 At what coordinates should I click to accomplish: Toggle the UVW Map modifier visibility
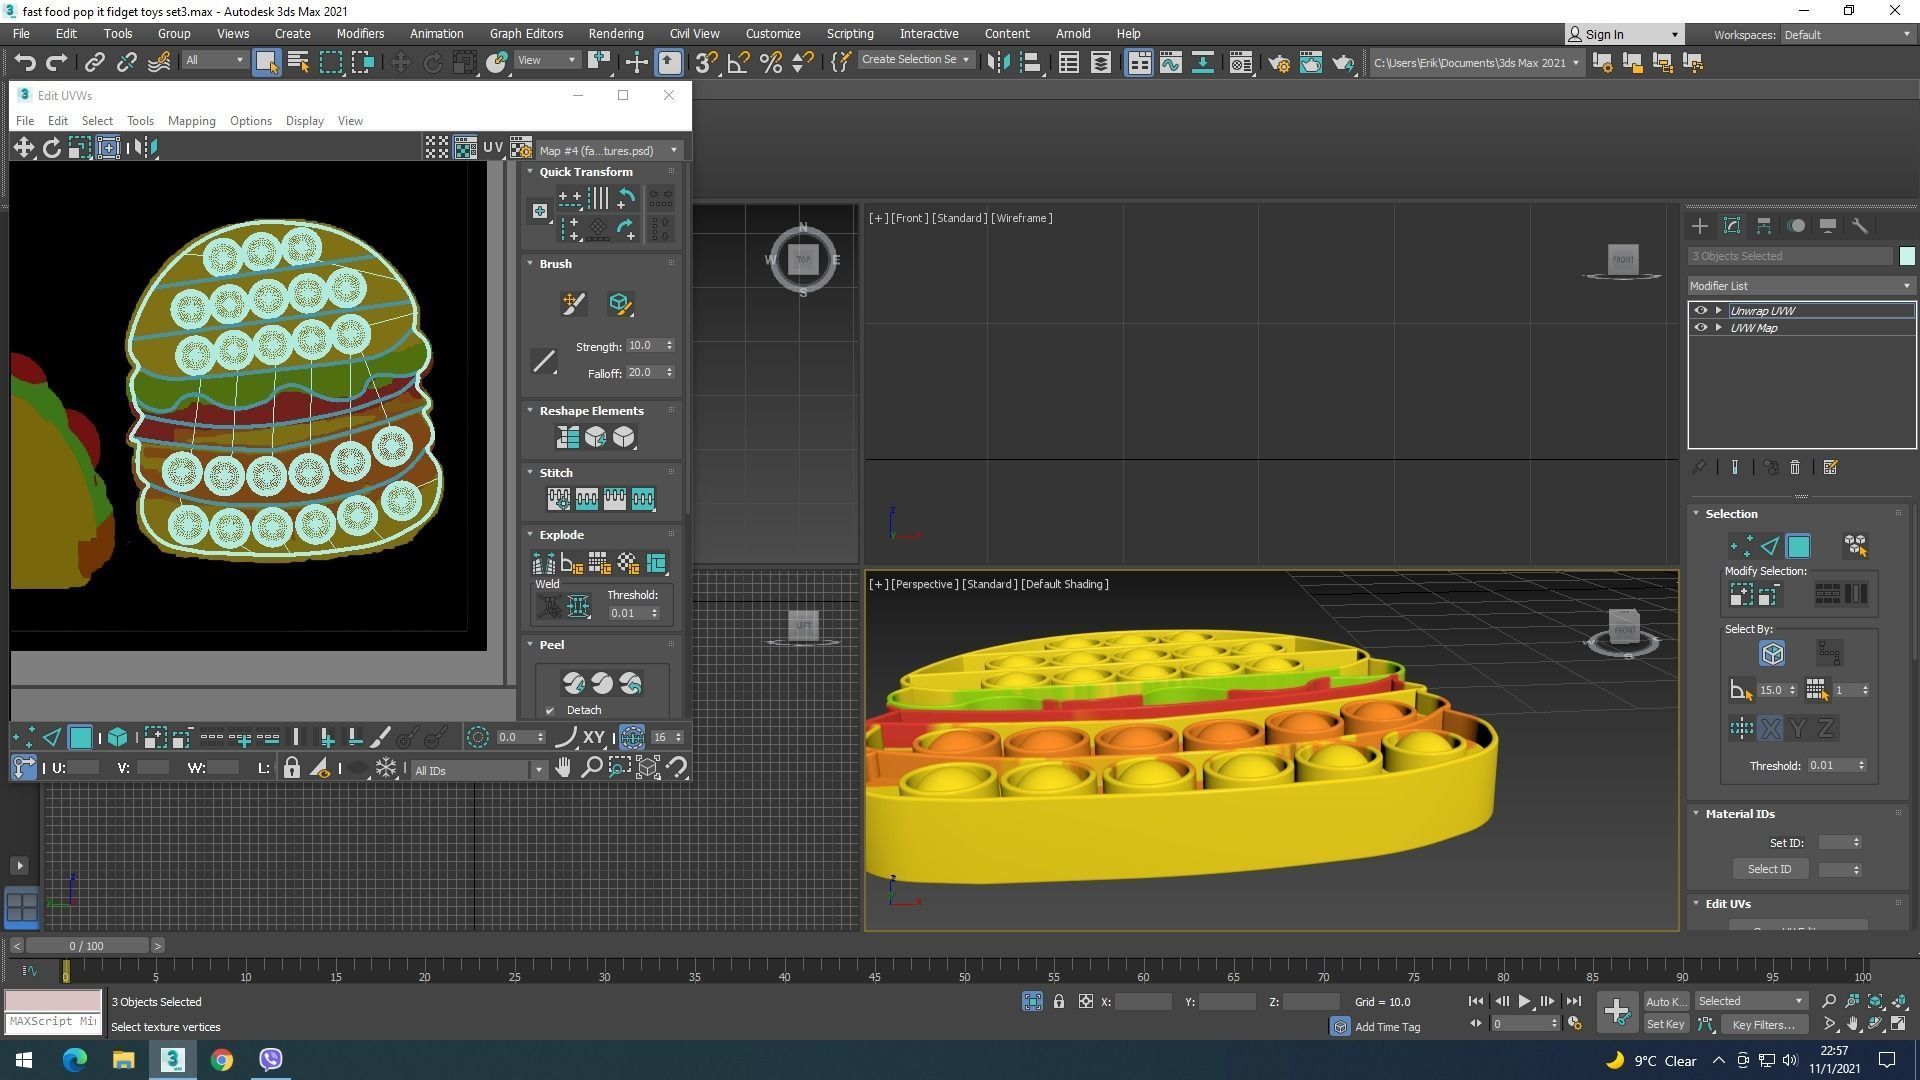[x=1700, y=328]
